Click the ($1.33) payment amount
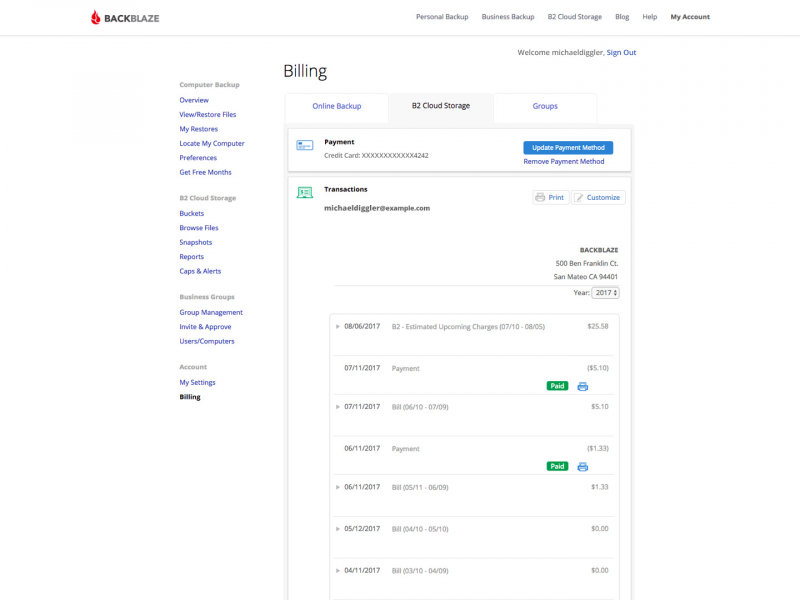The height and width of the screenshot is (600, 800). (x=597, y=448)
